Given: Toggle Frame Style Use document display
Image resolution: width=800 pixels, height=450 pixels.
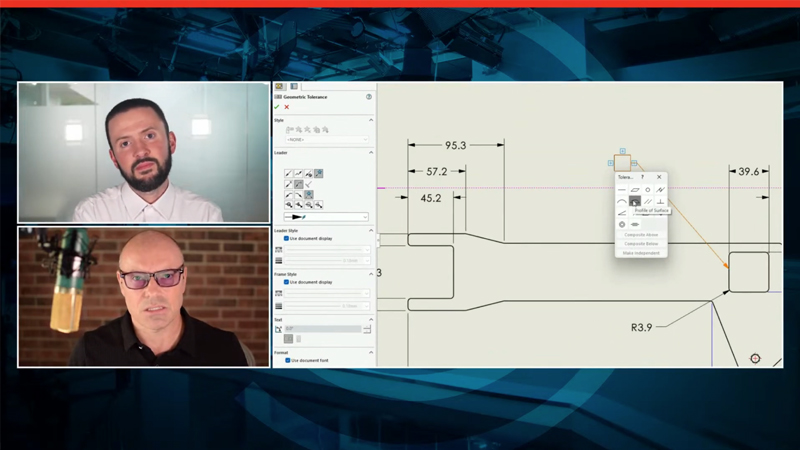Looking at the screenshot, I should 286,282.
